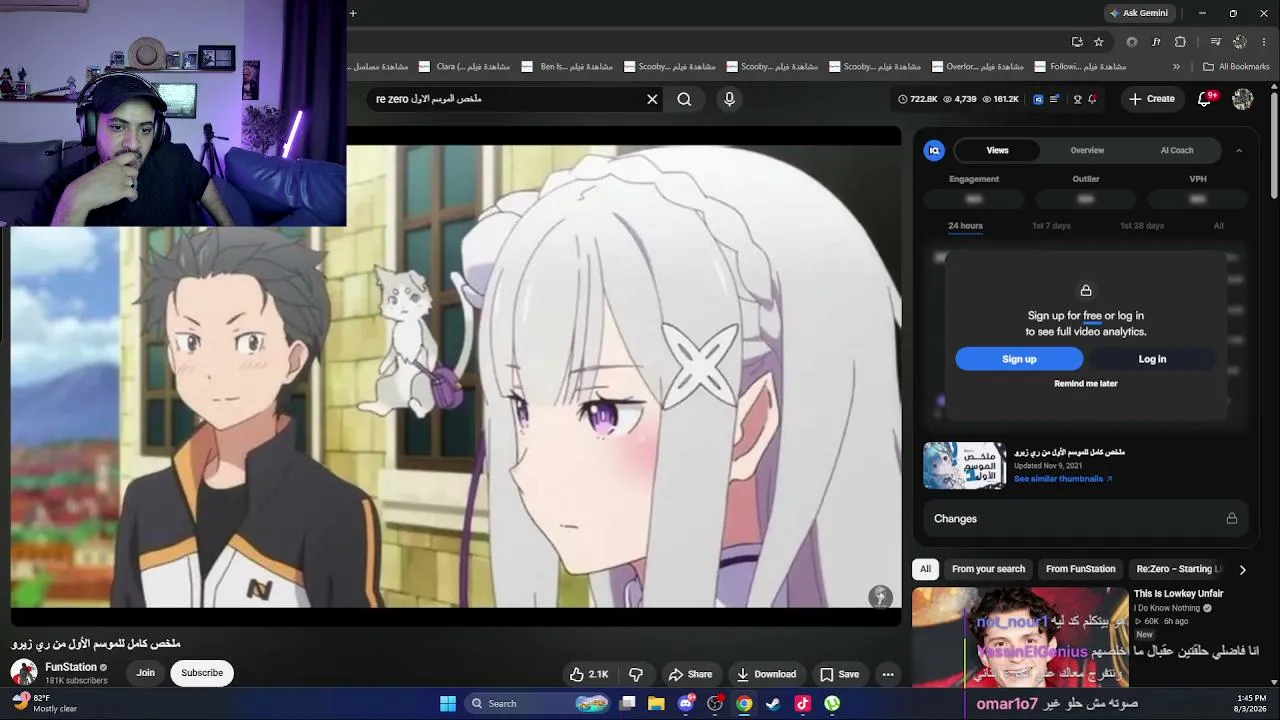
Task: Collapse the vidIQ panel with the chevron
Action: 1239,150
